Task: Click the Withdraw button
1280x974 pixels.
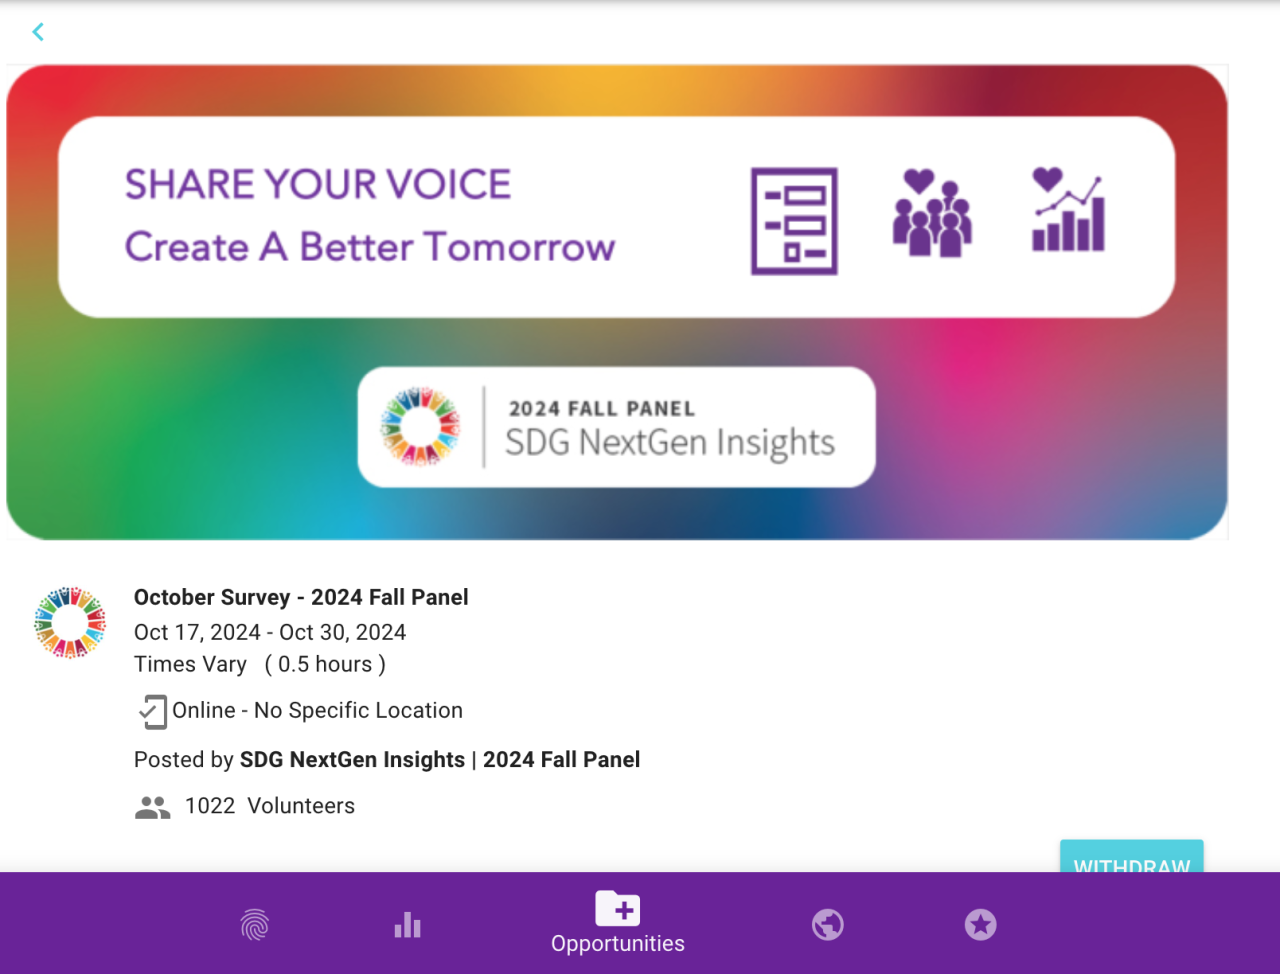Action: [1132, 857]
